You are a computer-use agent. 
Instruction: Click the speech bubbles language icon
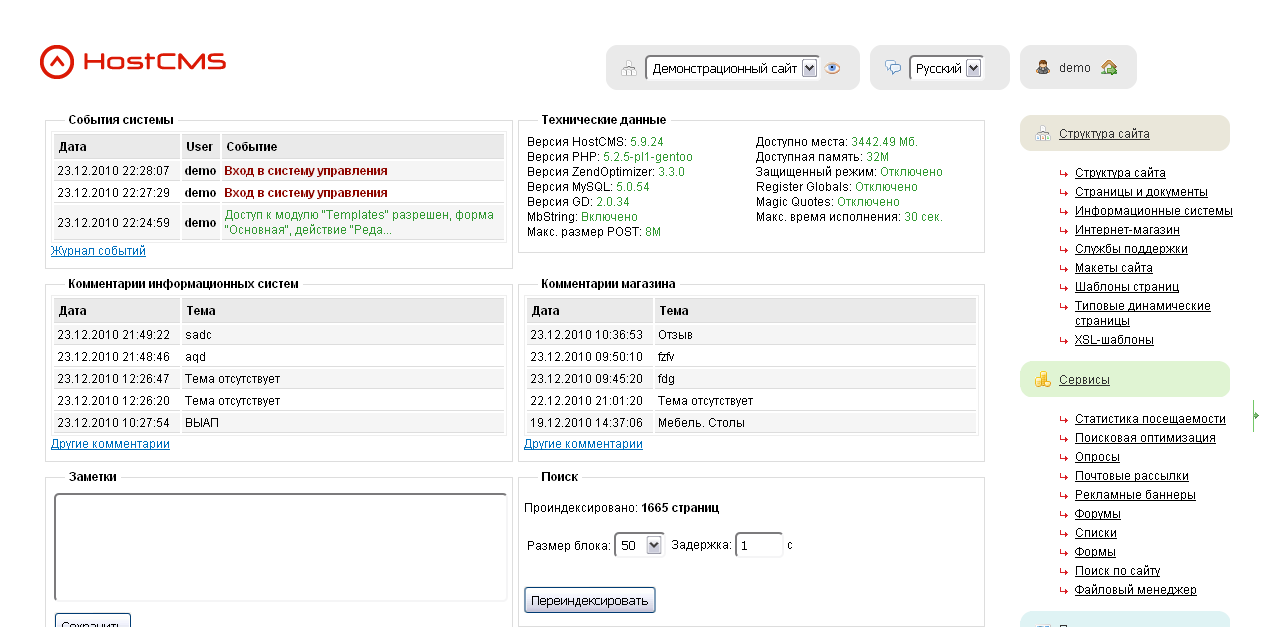893,68
